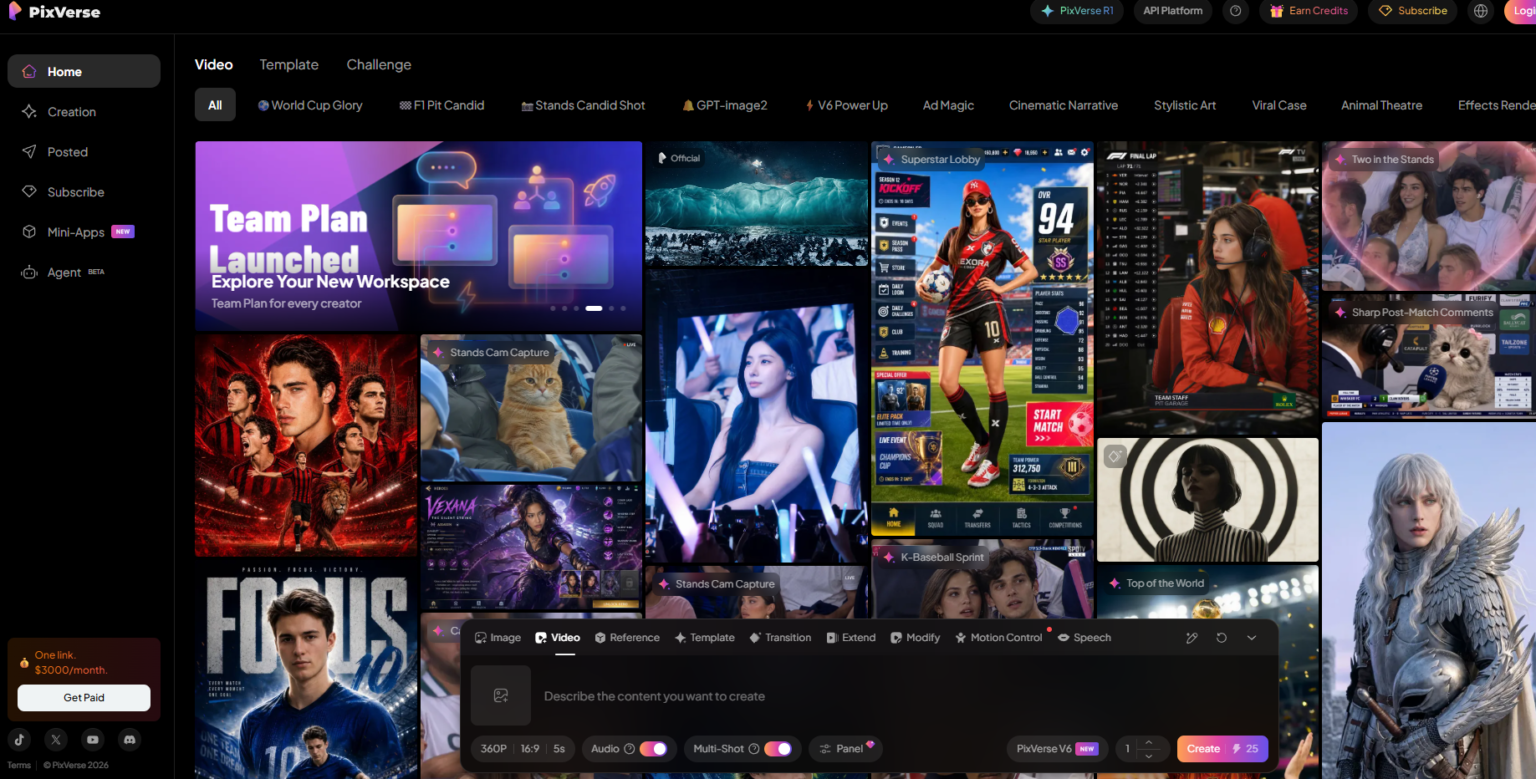Open the X (Twitter) social icon
The image size is (1536, 779).
56,740
